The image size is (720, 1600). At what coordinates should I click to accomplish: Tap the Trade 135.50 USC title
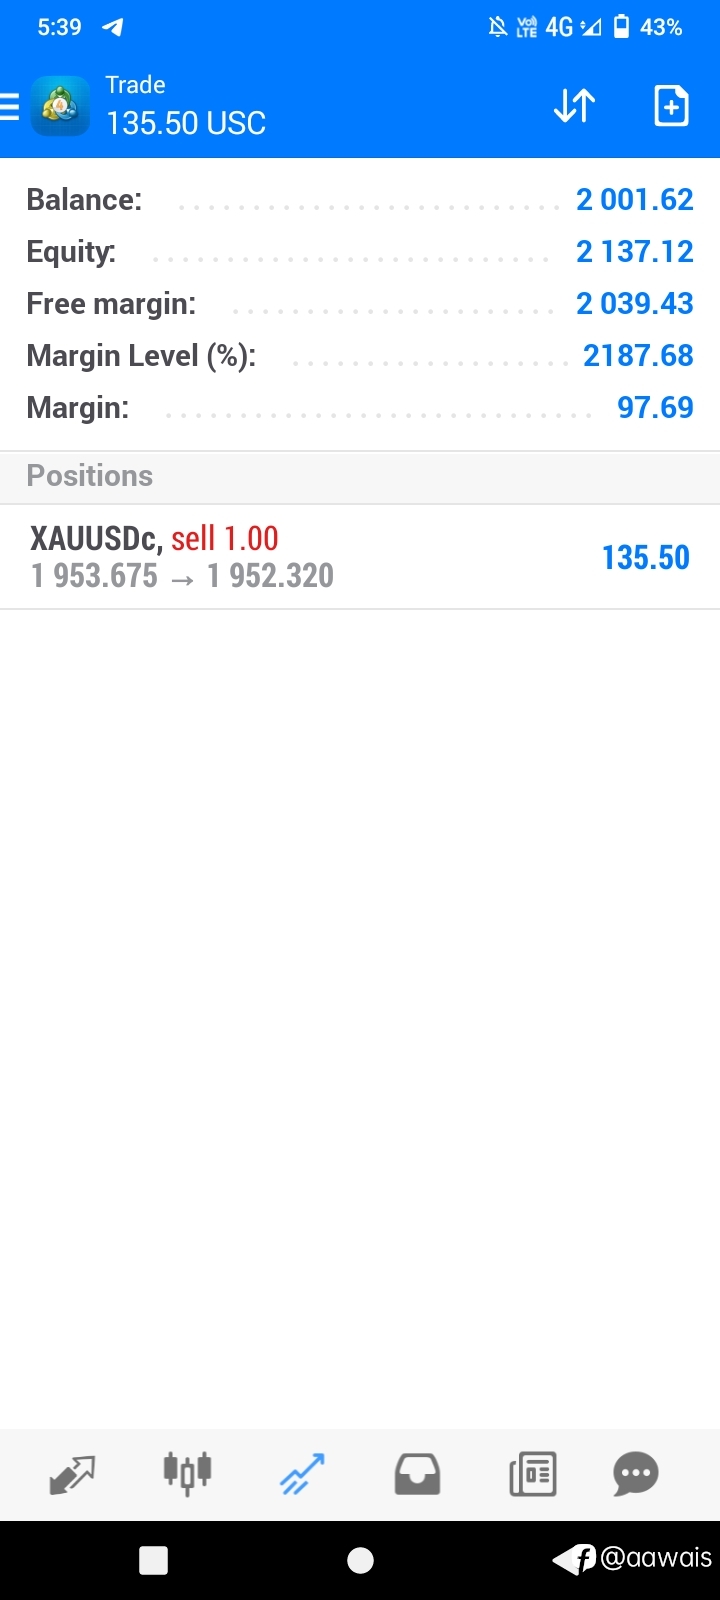pos(186,105)
